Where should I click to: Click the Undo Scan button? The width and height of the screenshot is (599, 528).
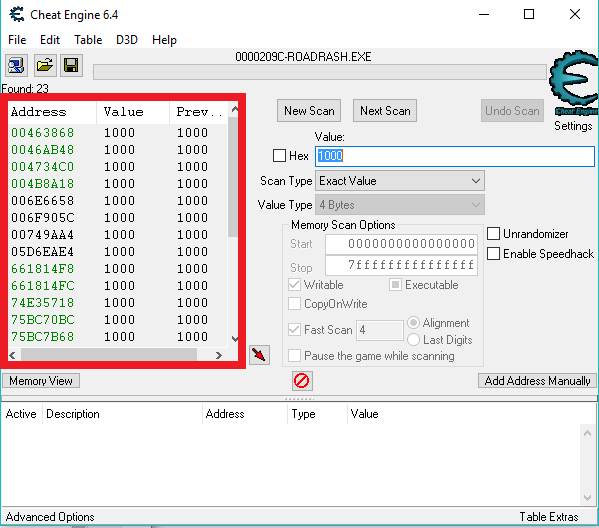[x=512, y=111]
